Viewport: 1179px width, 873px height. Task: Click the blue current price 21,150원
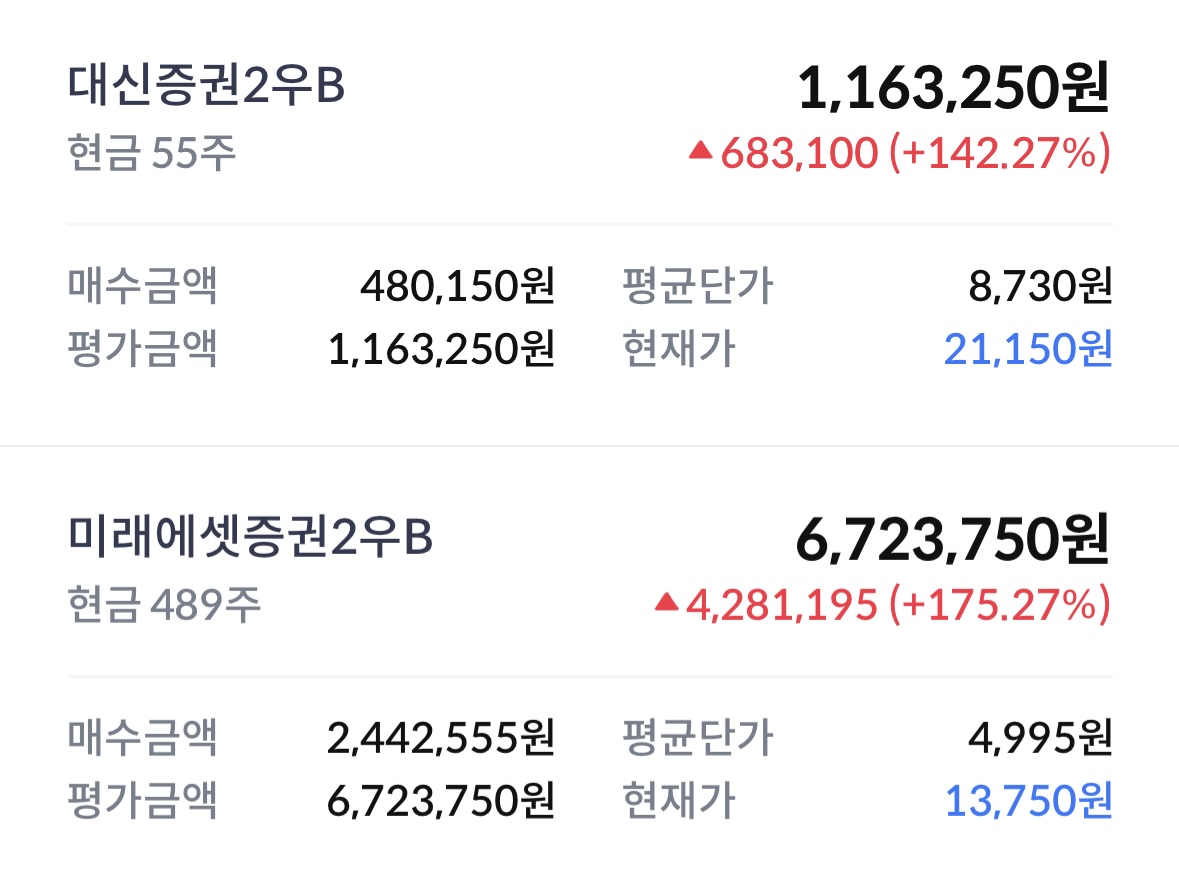(x=1027, y=349)
